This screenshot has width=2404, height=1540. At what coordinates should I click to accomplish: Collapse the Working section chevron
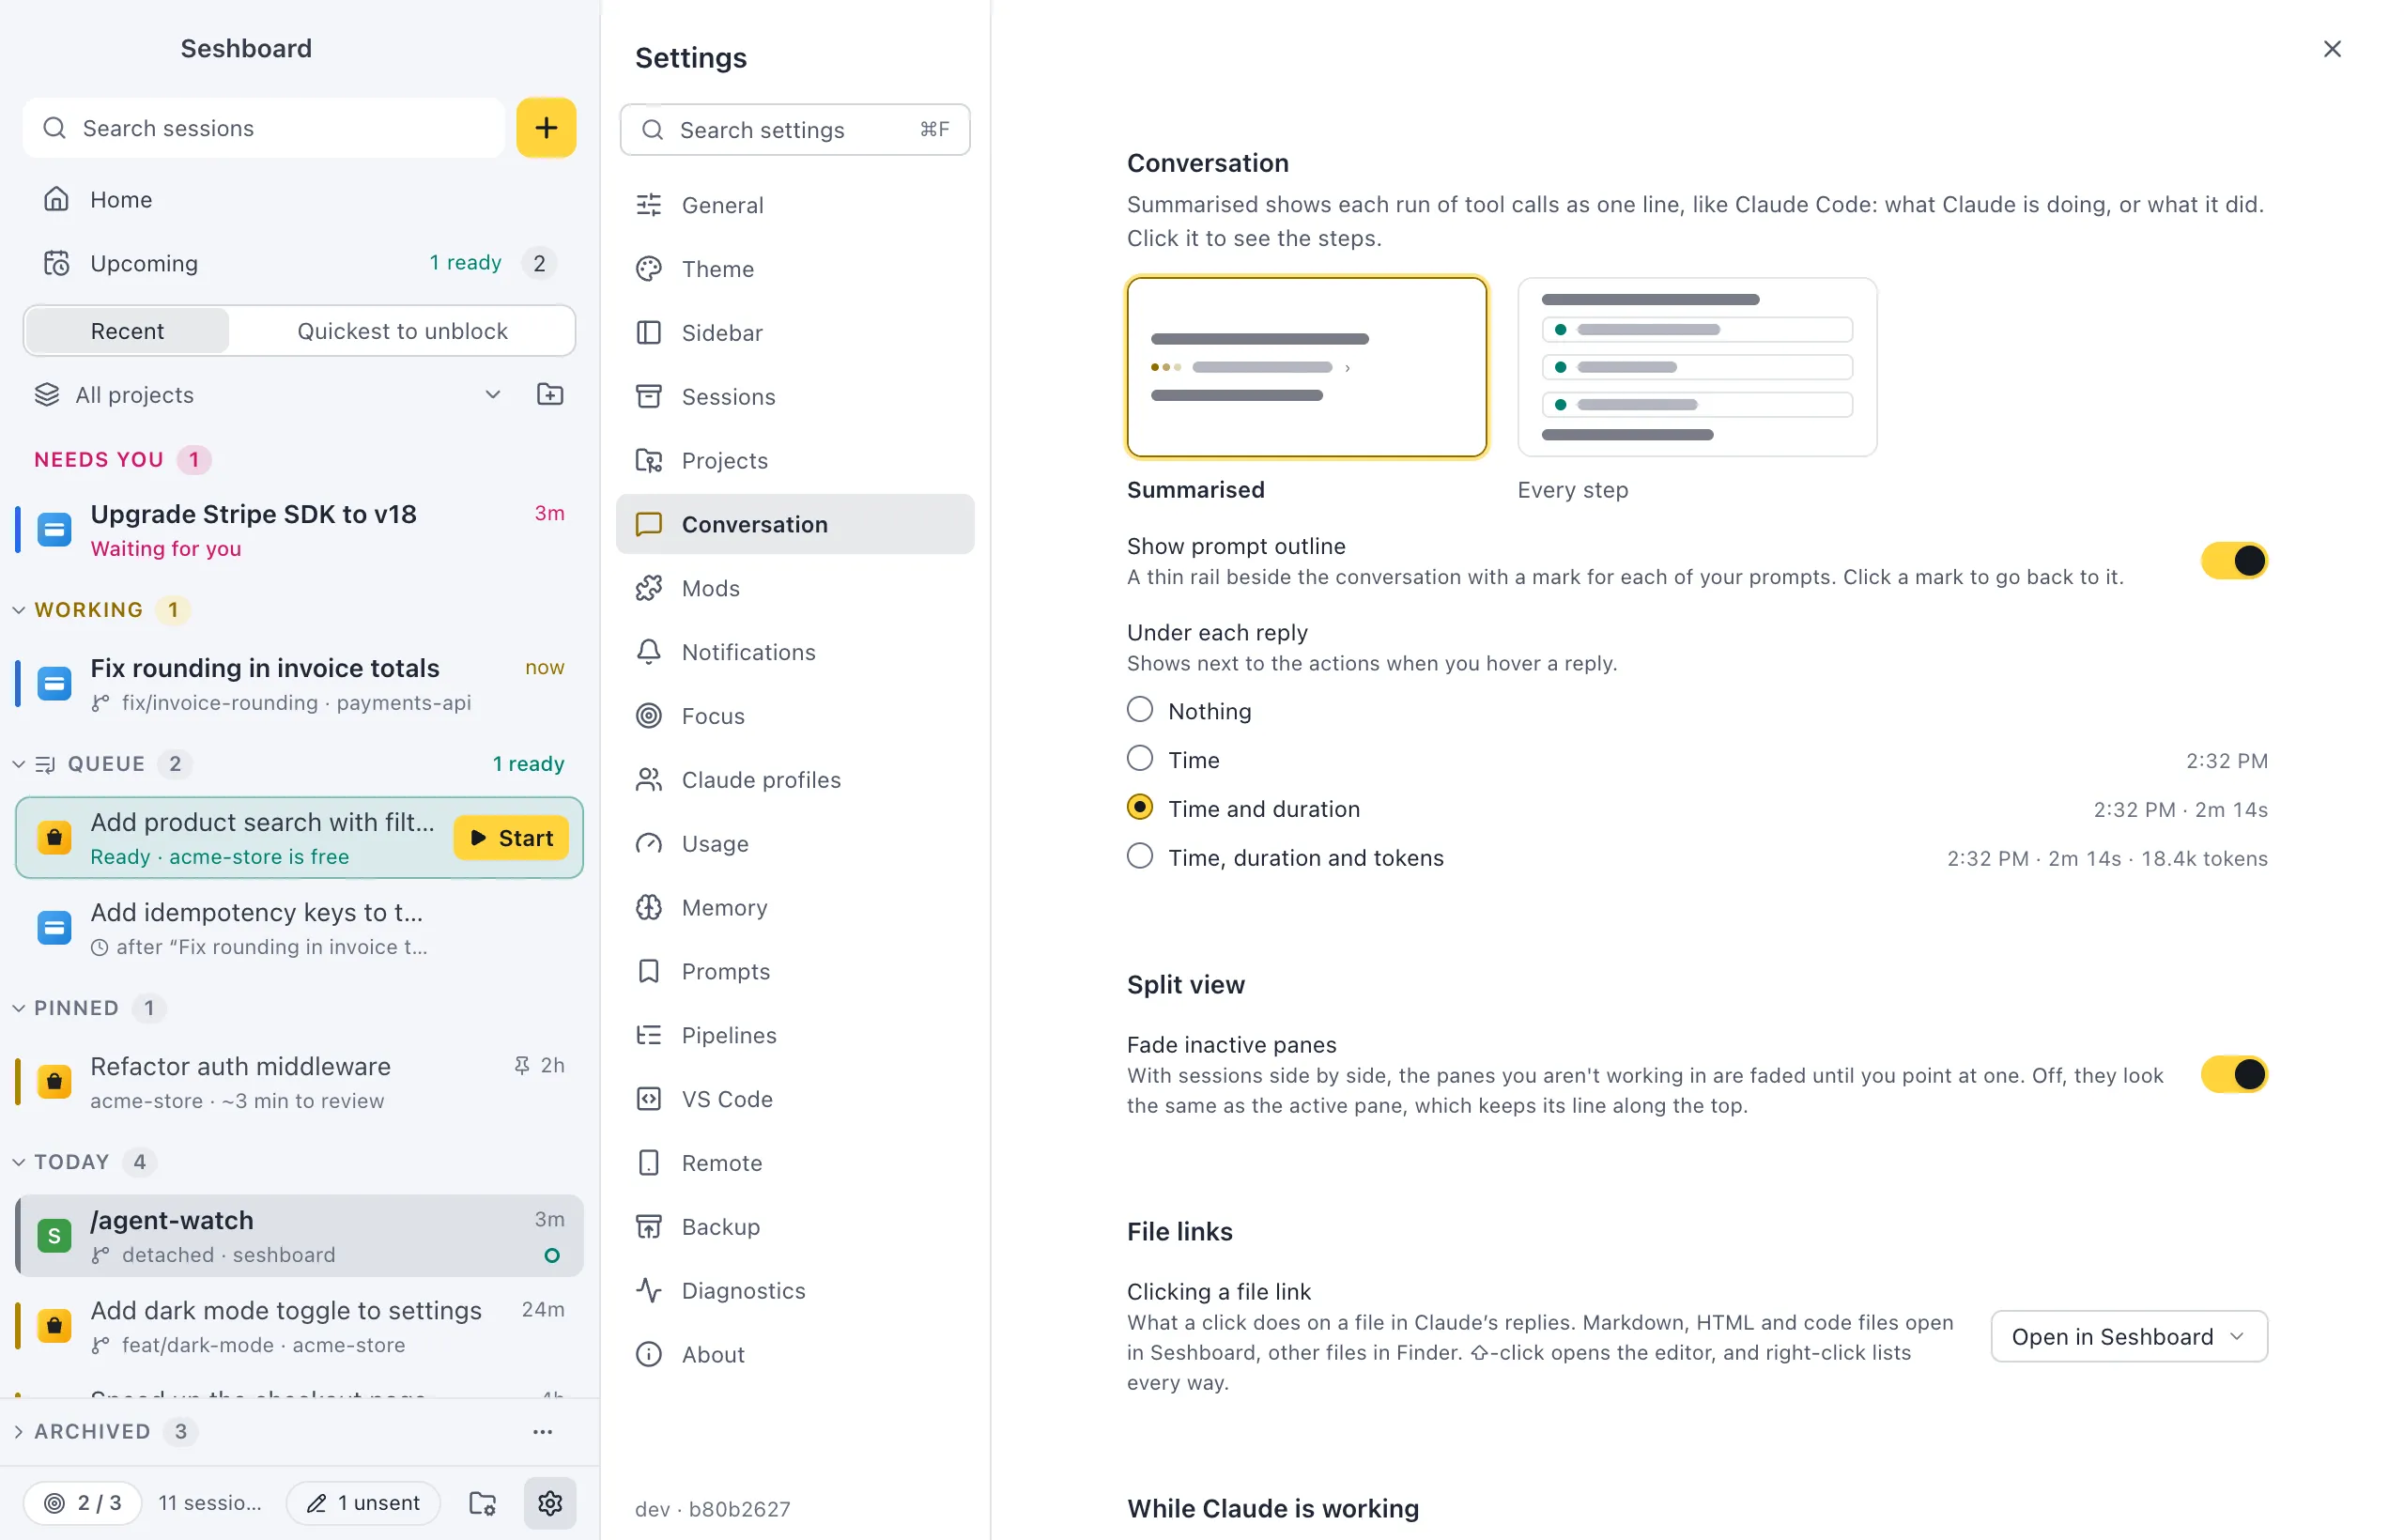click(18, 610)
